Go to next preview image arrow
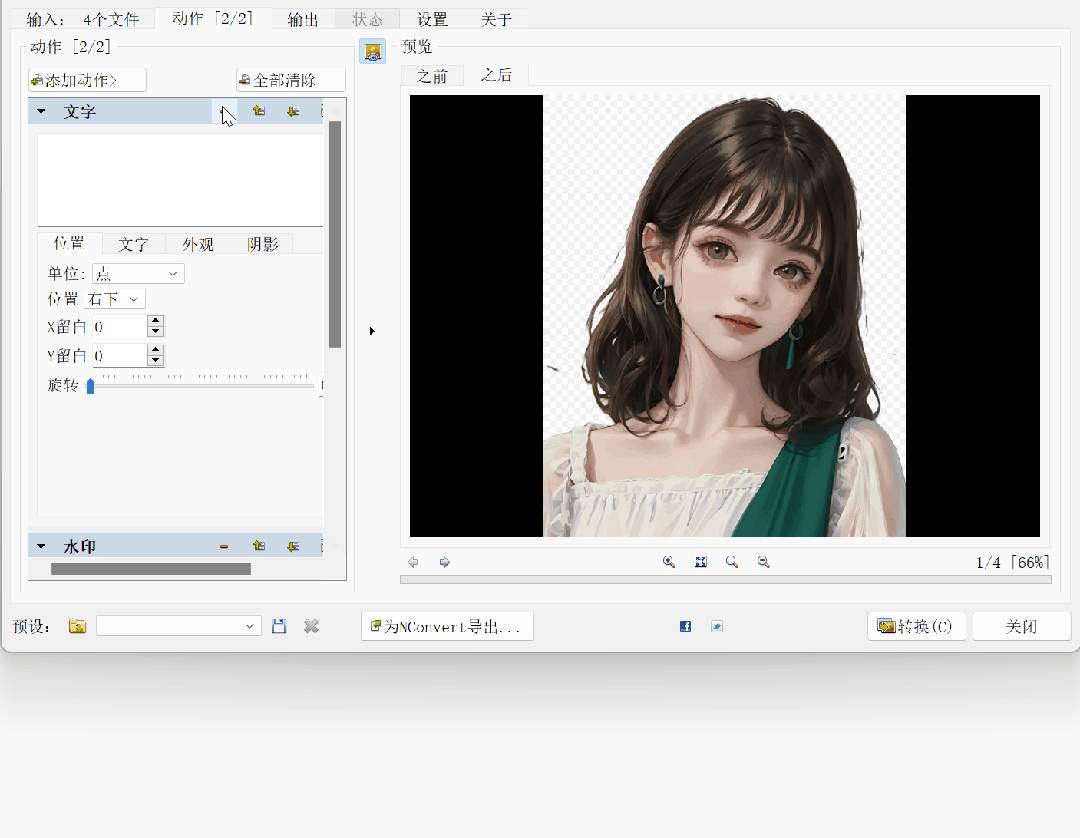The height and width of the screenshot is (838, 1080). [x=445, y=563]
